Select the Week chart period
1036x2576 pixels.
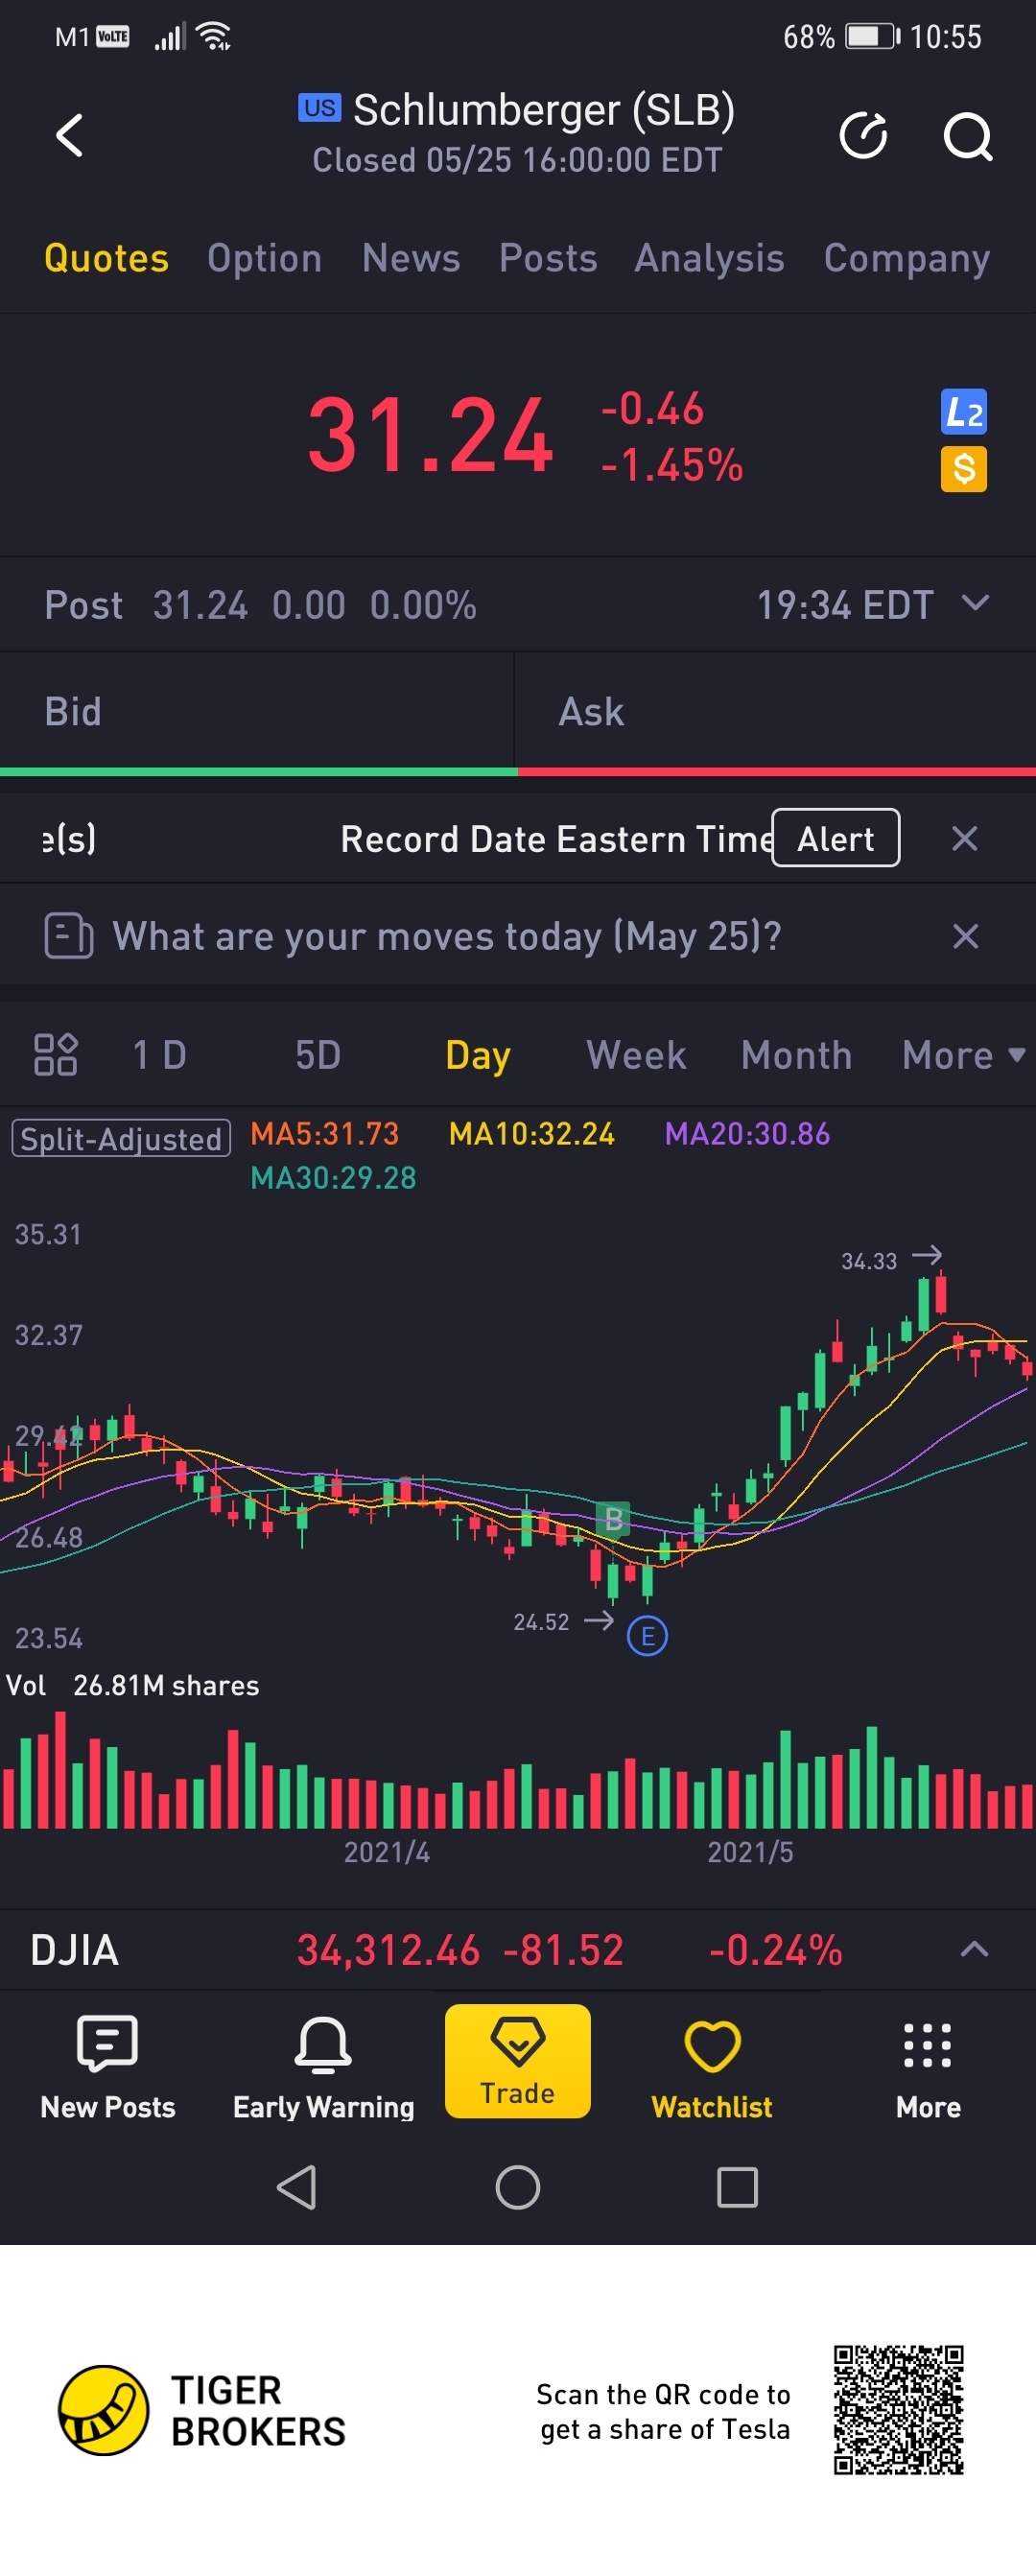click(636, 1055)
